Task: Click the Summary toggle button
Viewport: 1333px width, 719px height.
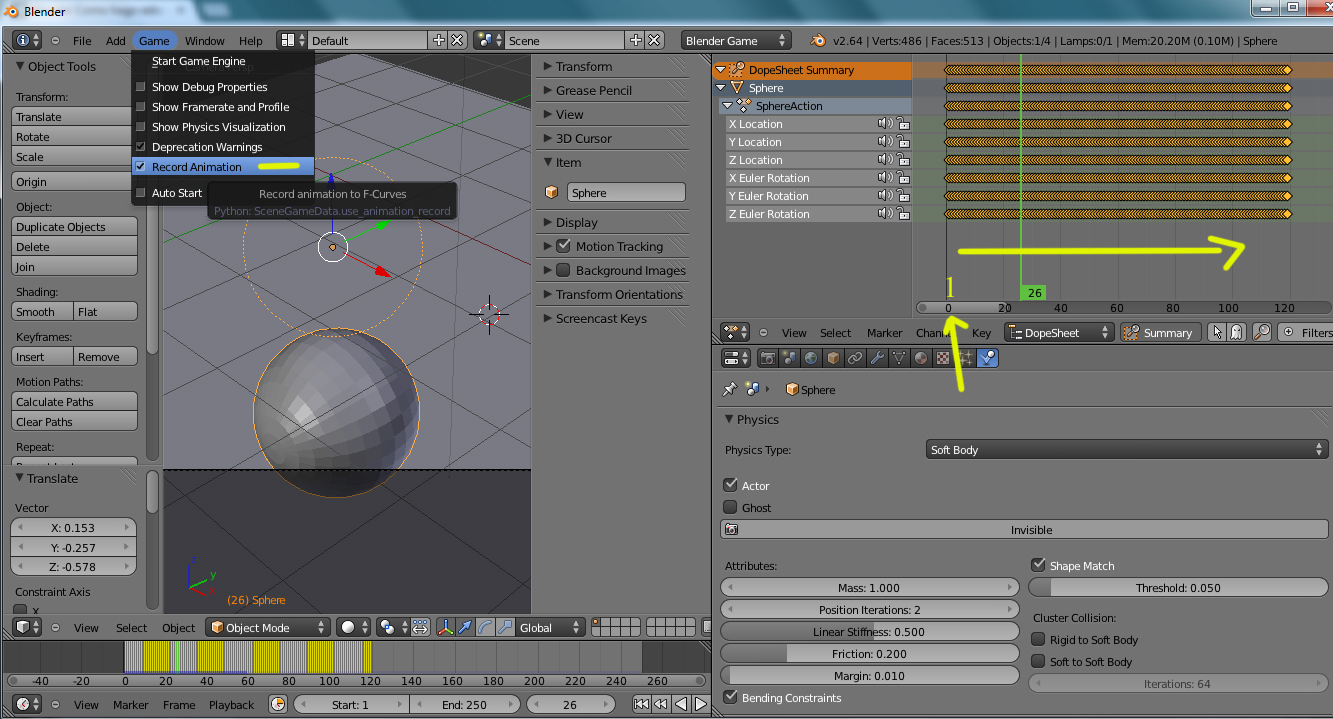Action: [x=1160, y=332]
